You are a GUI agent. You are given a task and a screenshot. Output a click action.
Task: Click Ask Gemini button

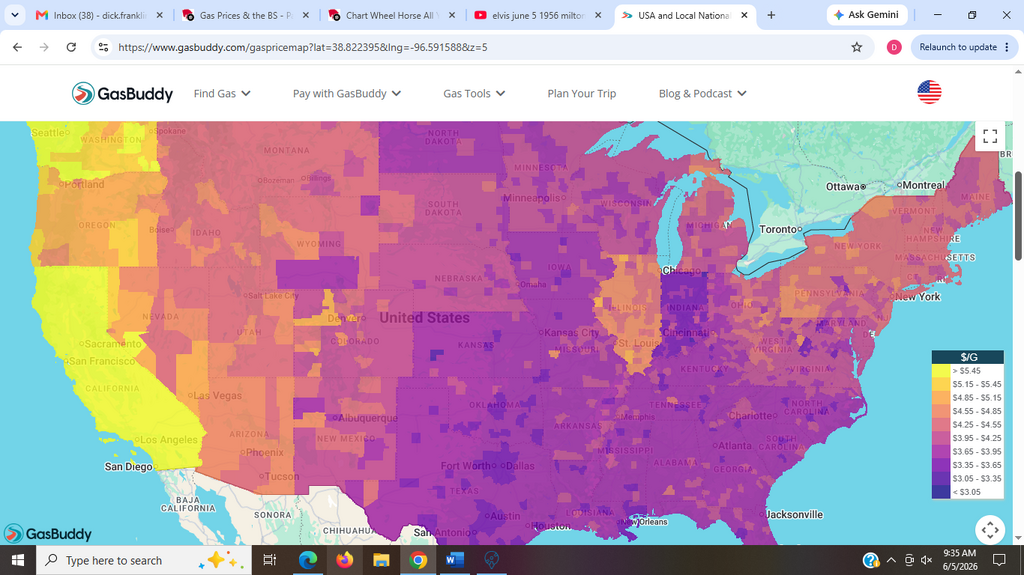click(x=867, y=14)
